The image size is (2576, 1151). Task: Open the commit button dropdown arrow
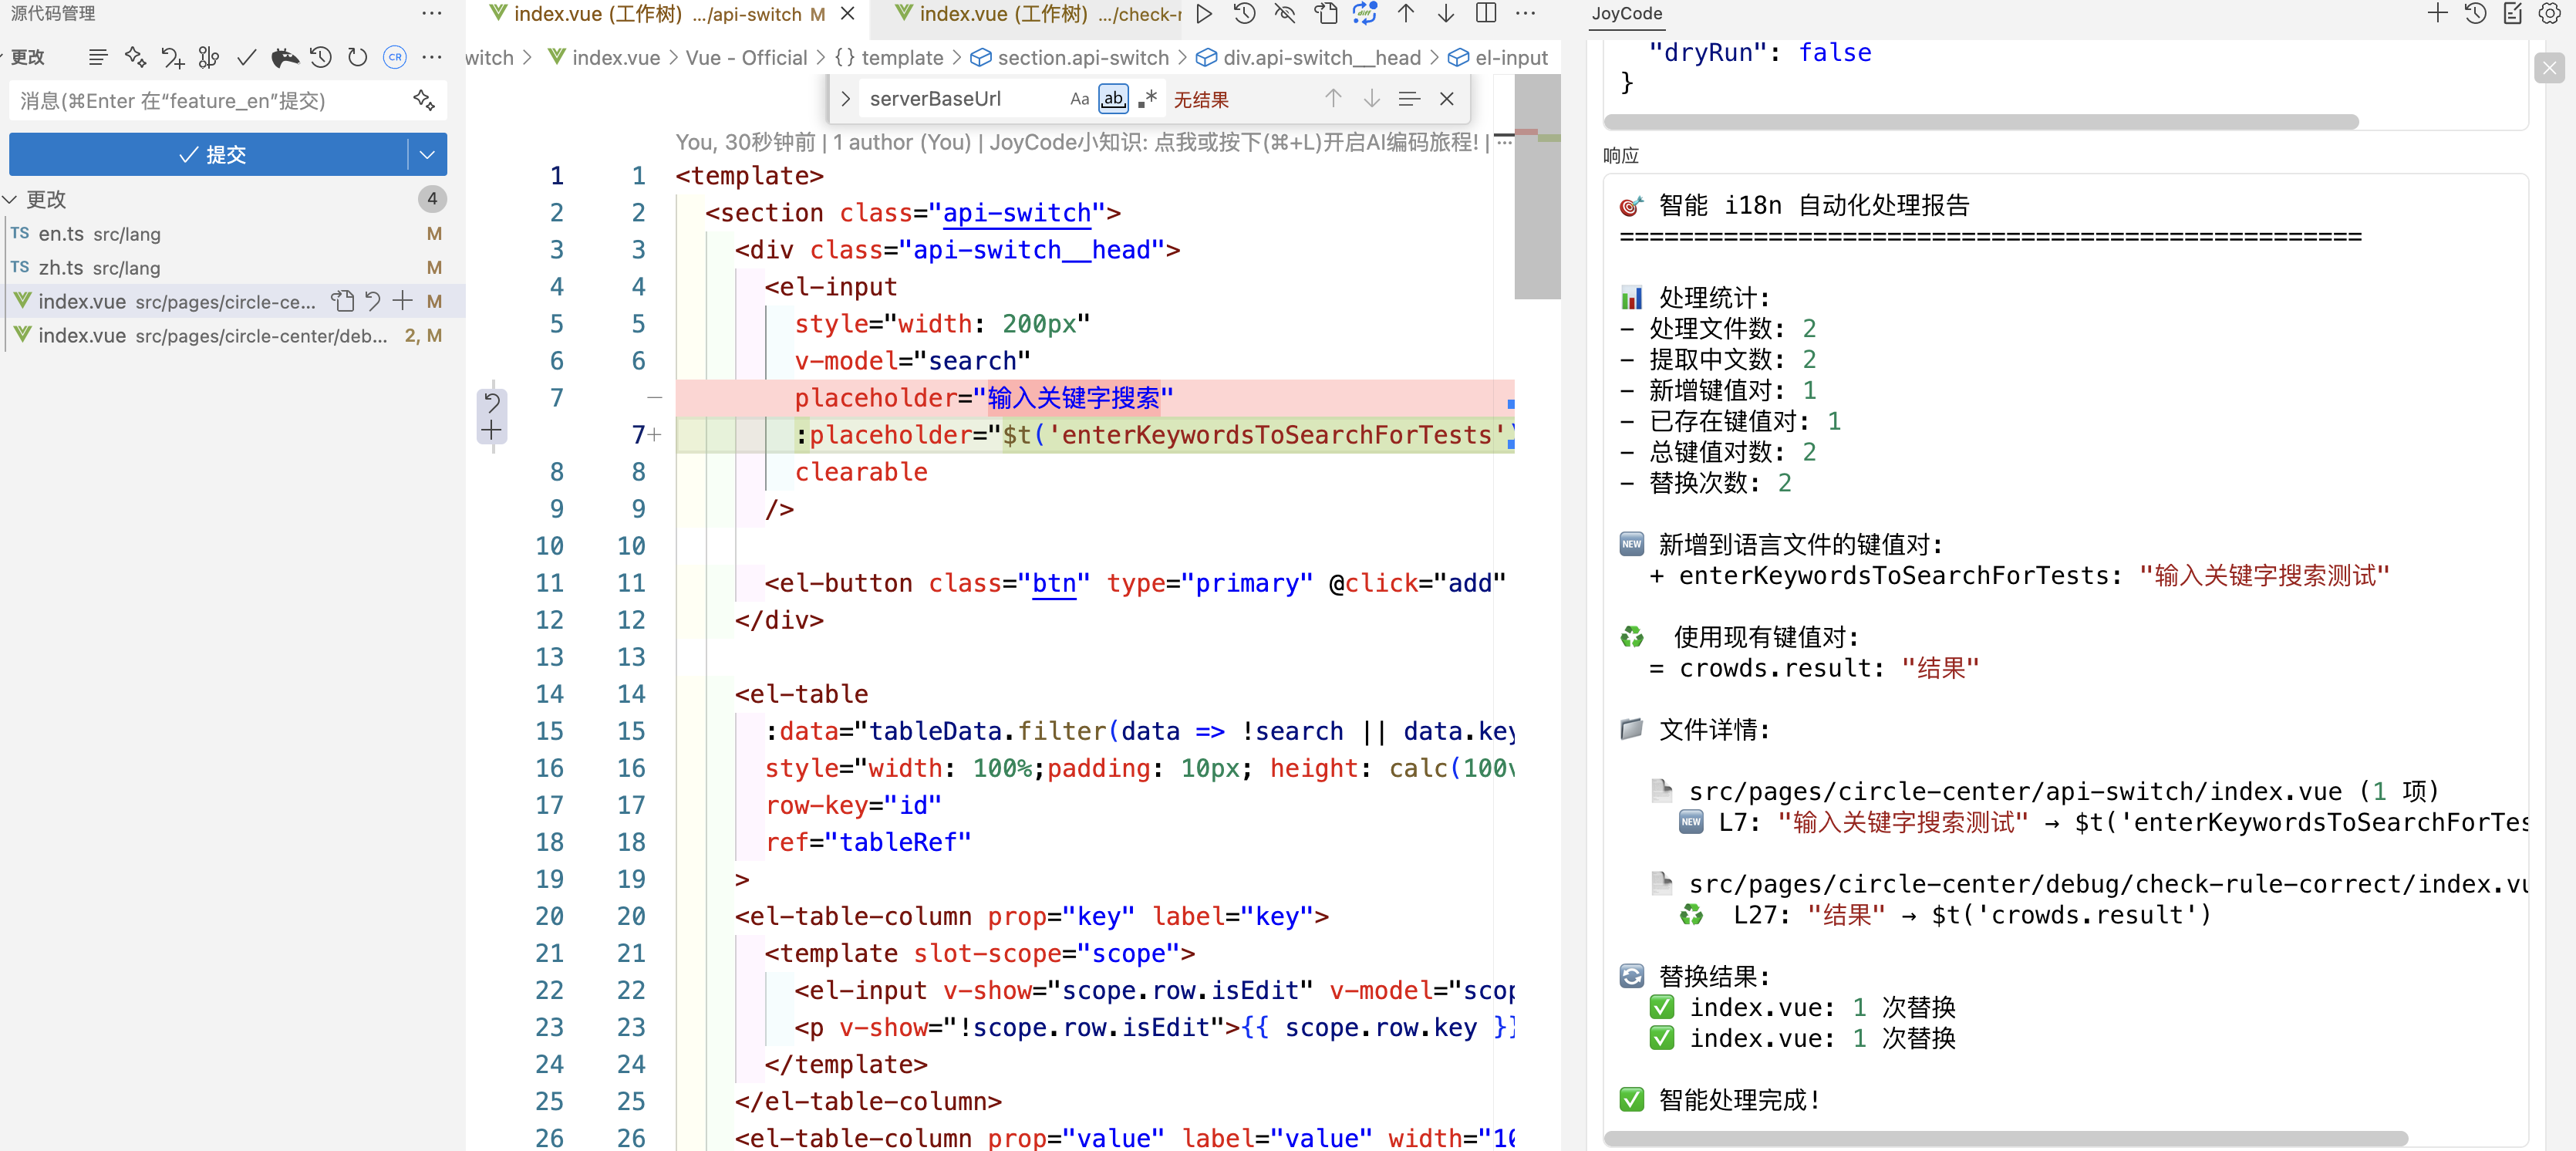coord(427,155)
